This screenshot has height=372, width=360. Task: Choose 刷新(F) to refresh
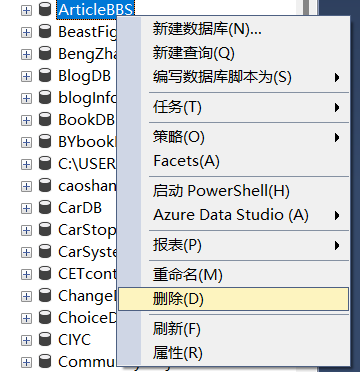coord(233,329)
